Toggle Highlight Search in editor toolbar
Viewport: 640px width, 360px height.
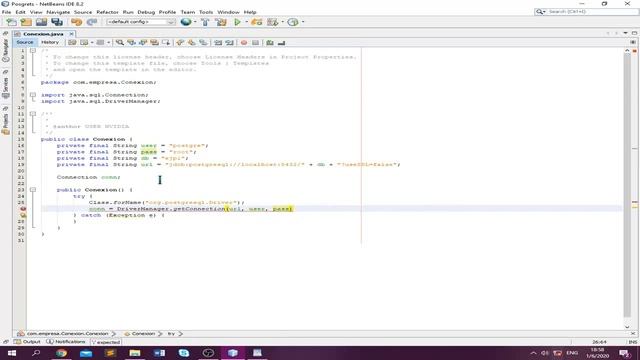[x=154, y=42]
